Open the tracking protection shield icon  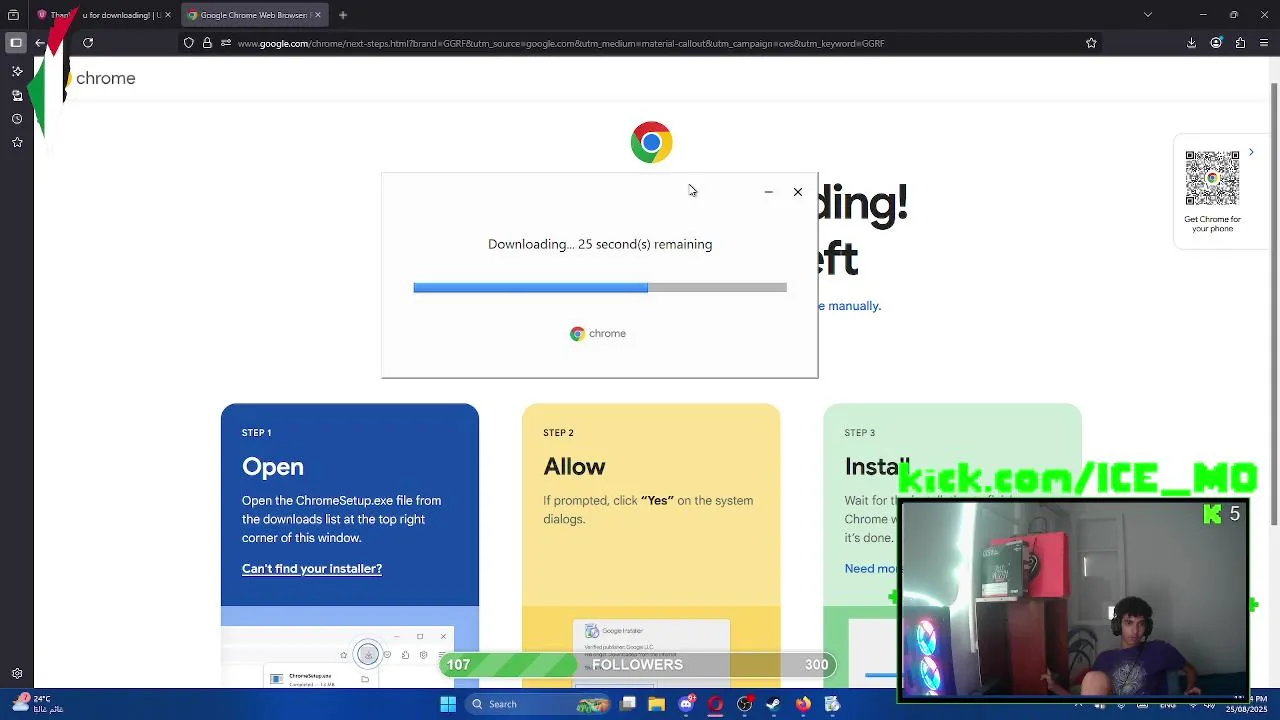pos(188,43)
